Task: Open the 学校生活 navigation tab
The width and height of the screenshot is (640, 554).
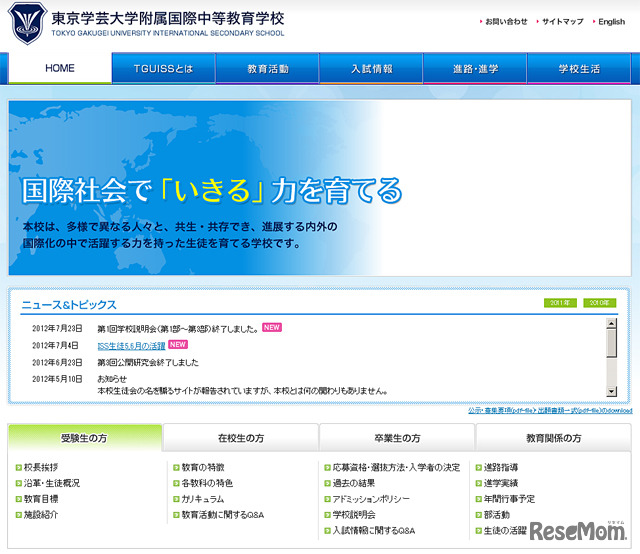Action: (579, 69)
